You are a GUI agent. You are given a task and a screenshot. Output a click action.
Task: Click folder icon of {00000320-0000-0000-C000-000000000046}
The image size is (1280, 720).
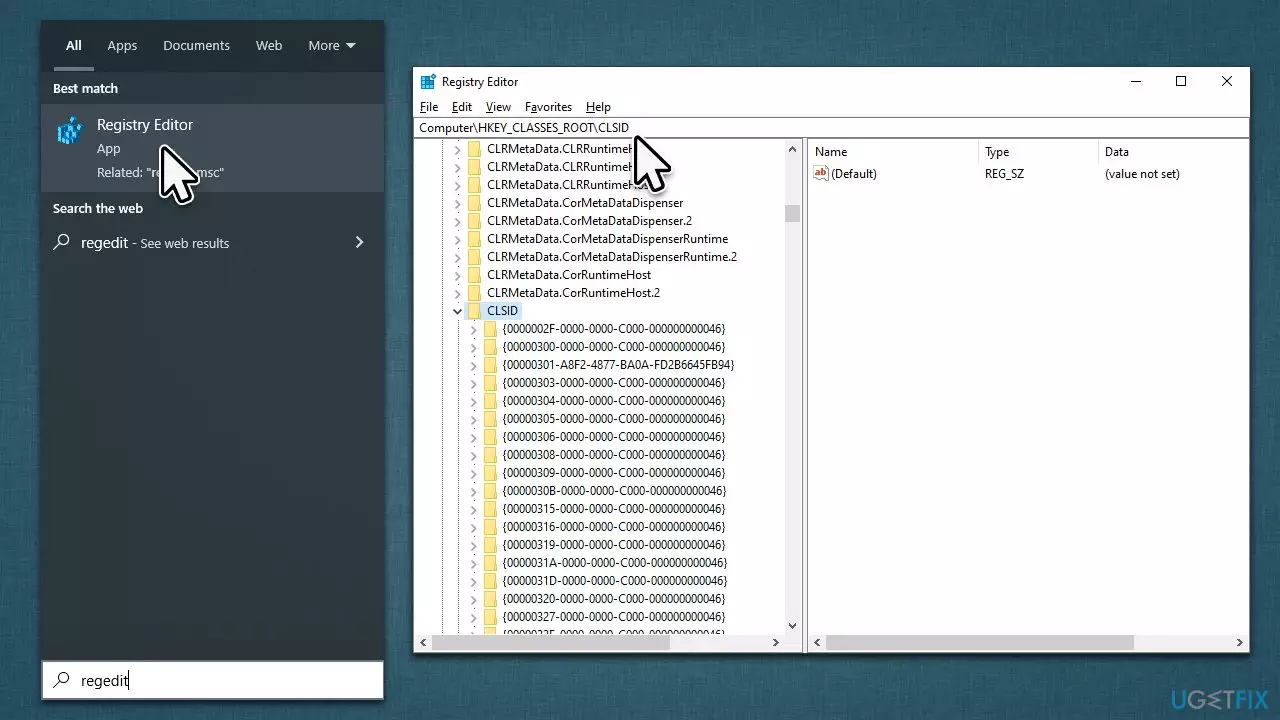pos(490,599)
